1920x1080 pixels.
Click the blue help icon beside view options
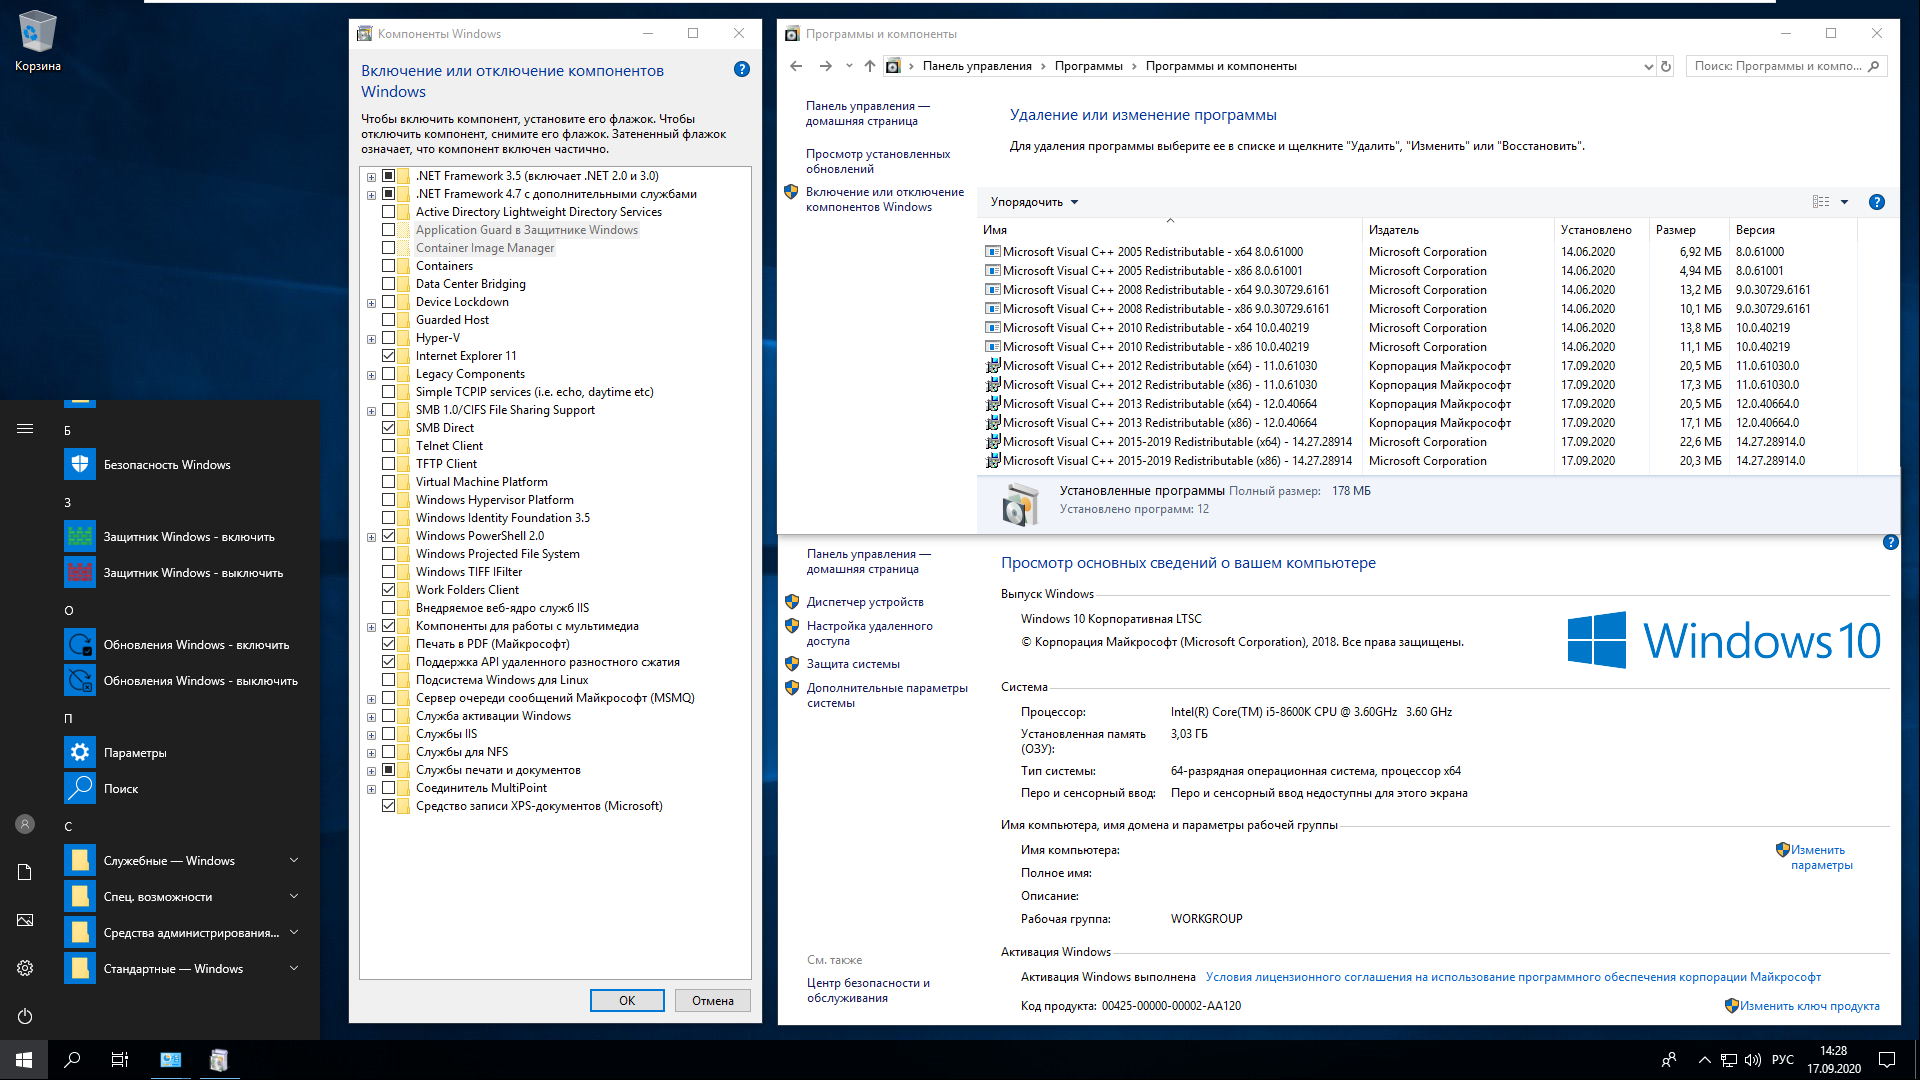coord(1877,202)
